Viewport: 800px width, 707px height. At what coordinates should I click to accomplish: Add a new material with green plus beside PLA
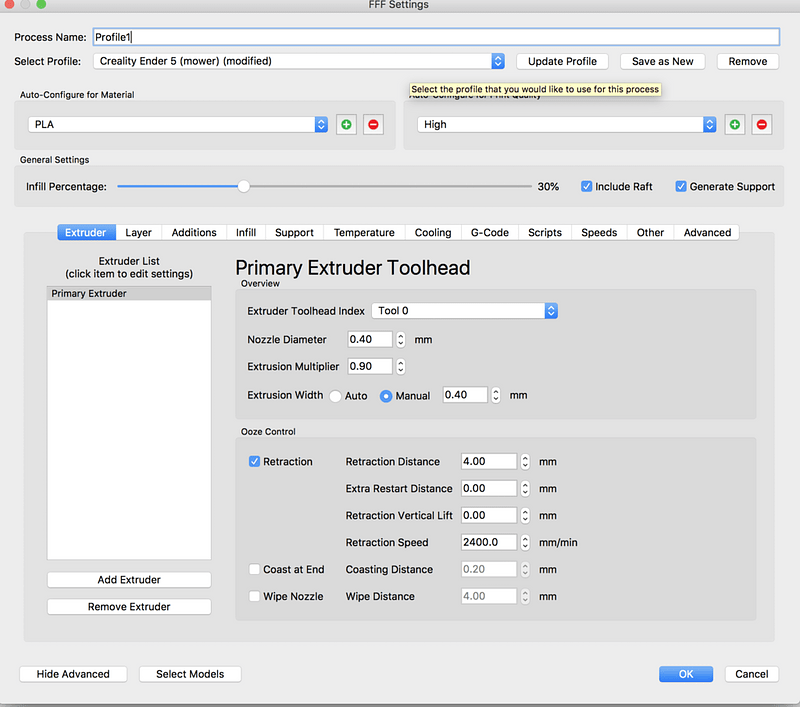click(x=346, y=124)
